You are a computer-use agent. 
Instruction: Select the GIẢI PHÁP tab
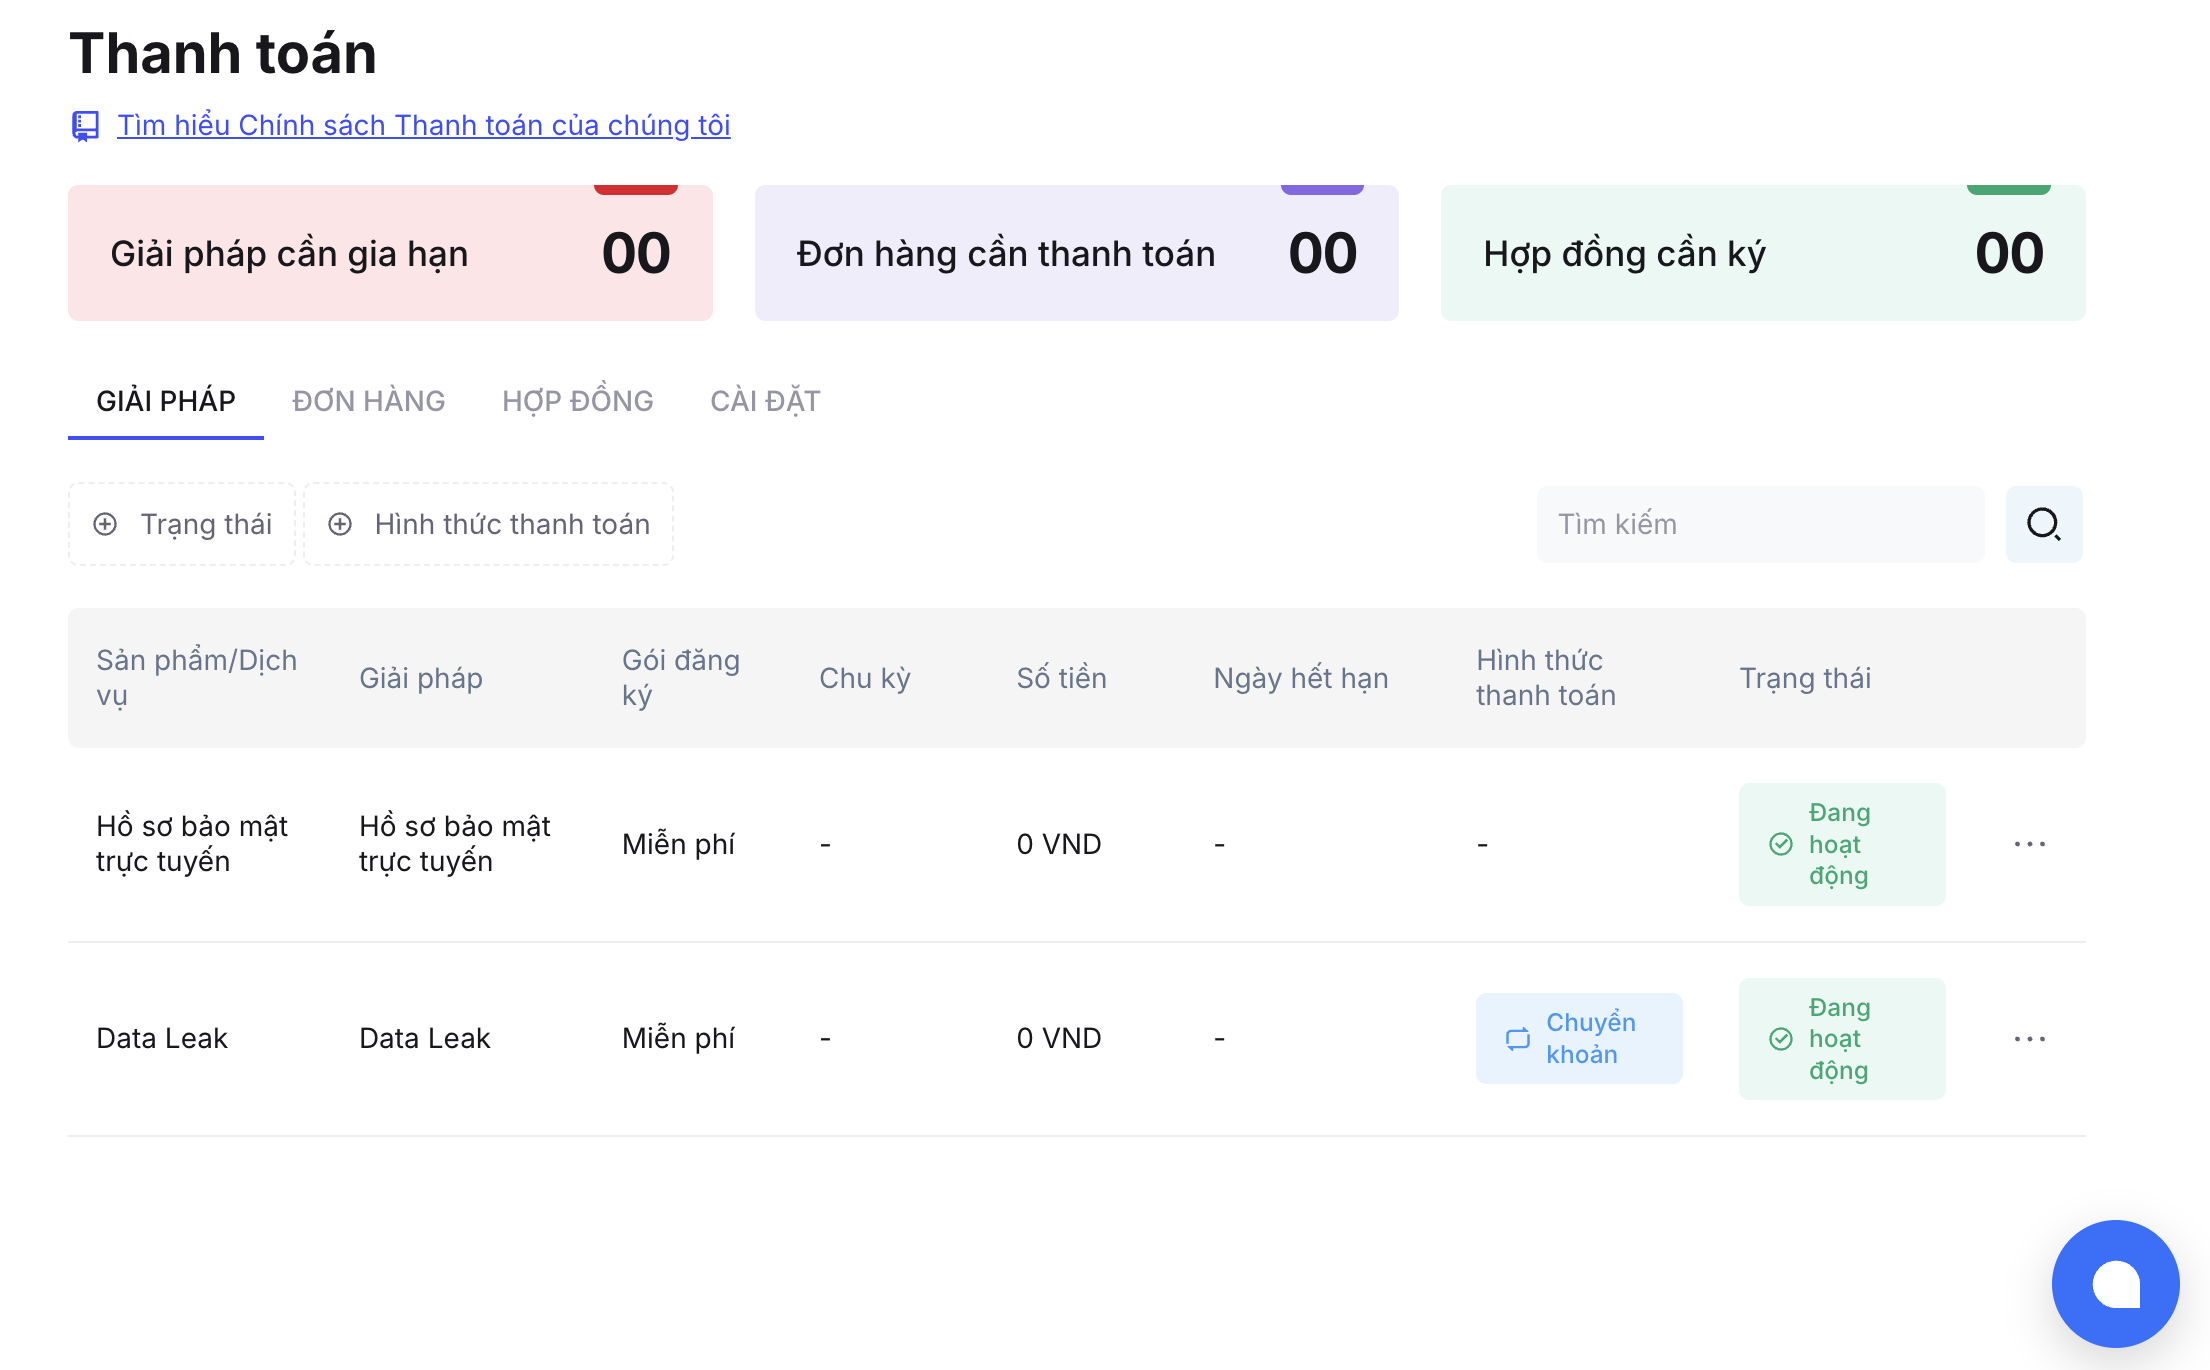click(x=165, y=401)
